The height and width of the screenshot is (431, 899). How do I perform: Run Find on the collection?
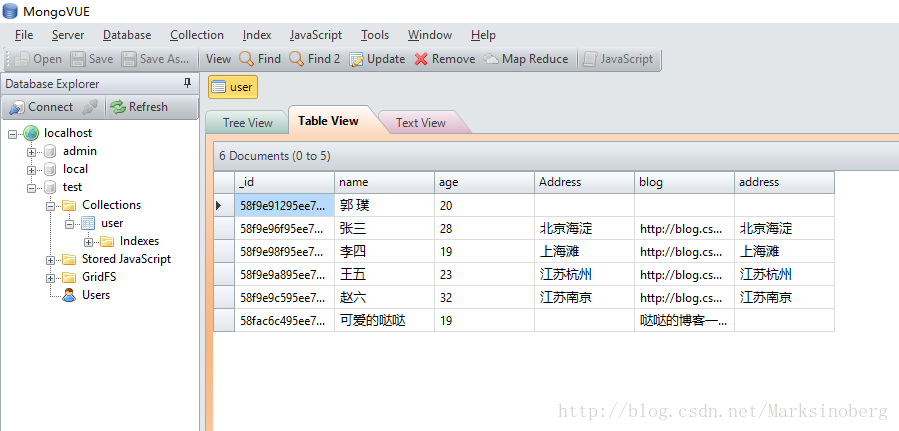click(x=260, y=59)
